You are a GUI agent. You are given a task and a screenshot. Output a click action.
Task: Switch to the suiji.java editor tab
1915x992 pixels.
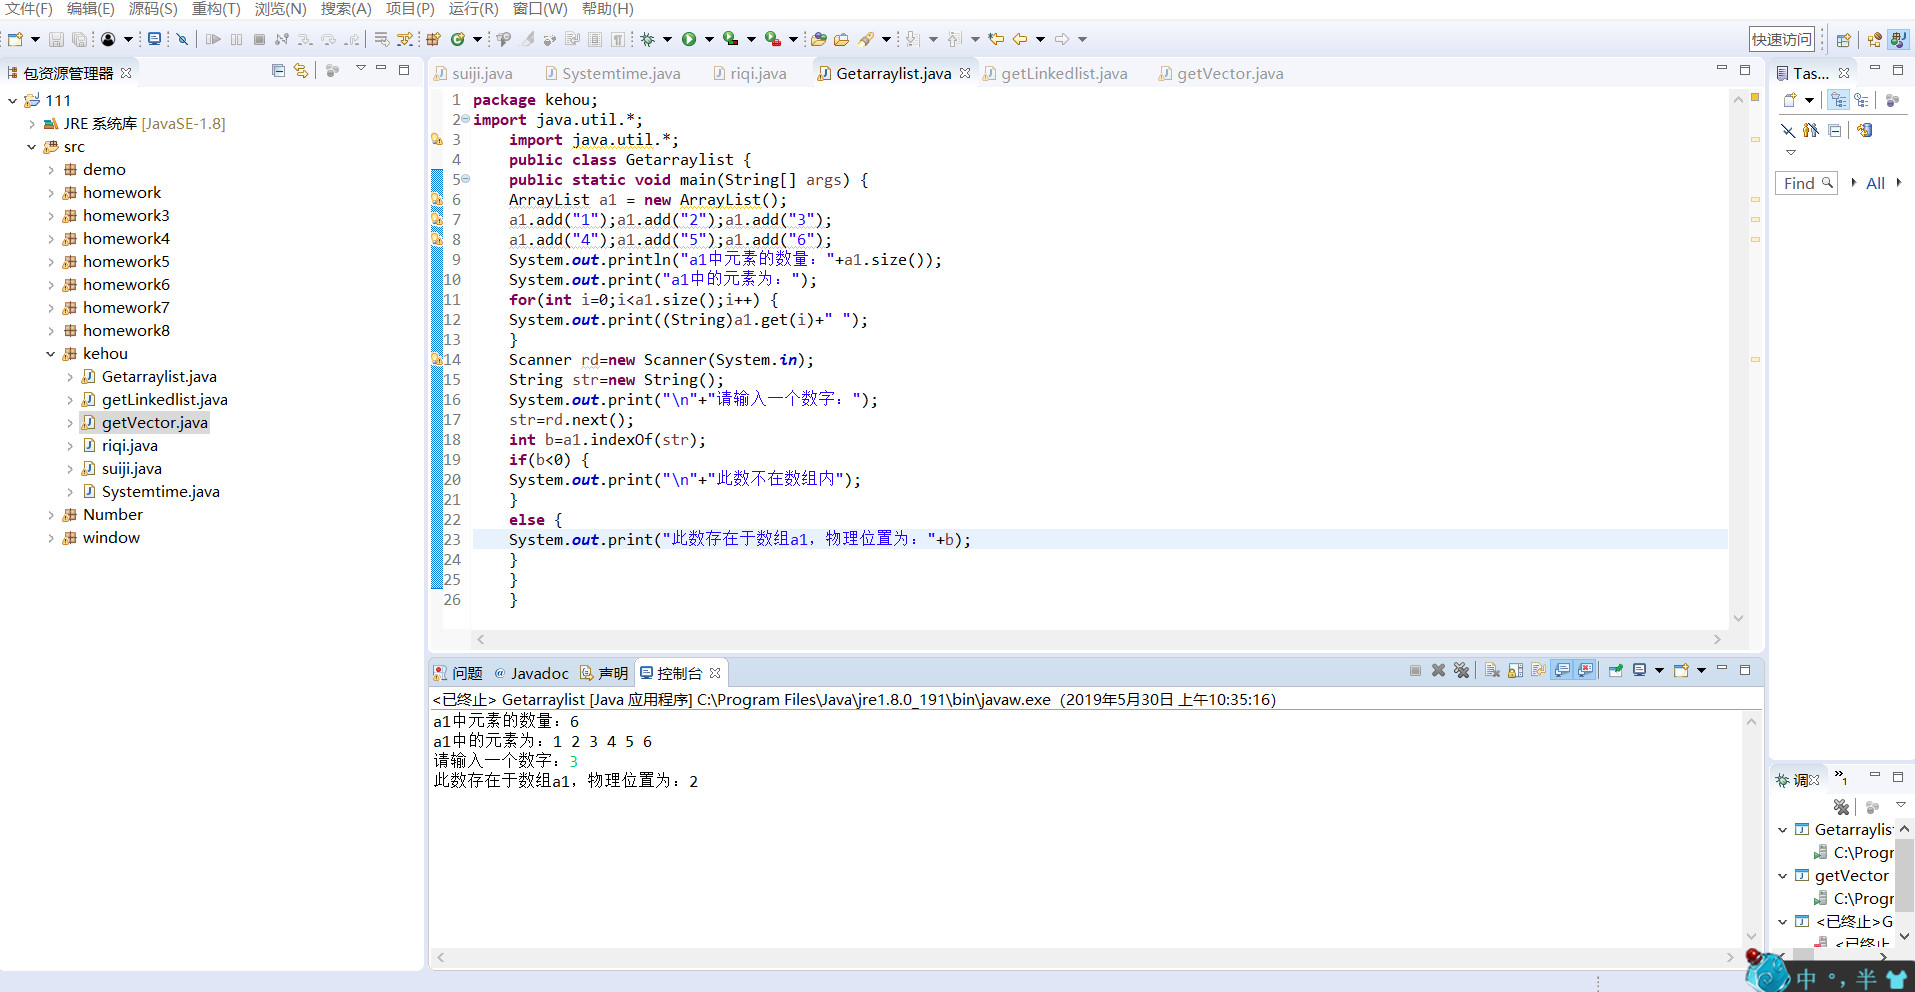coord(473,73)
